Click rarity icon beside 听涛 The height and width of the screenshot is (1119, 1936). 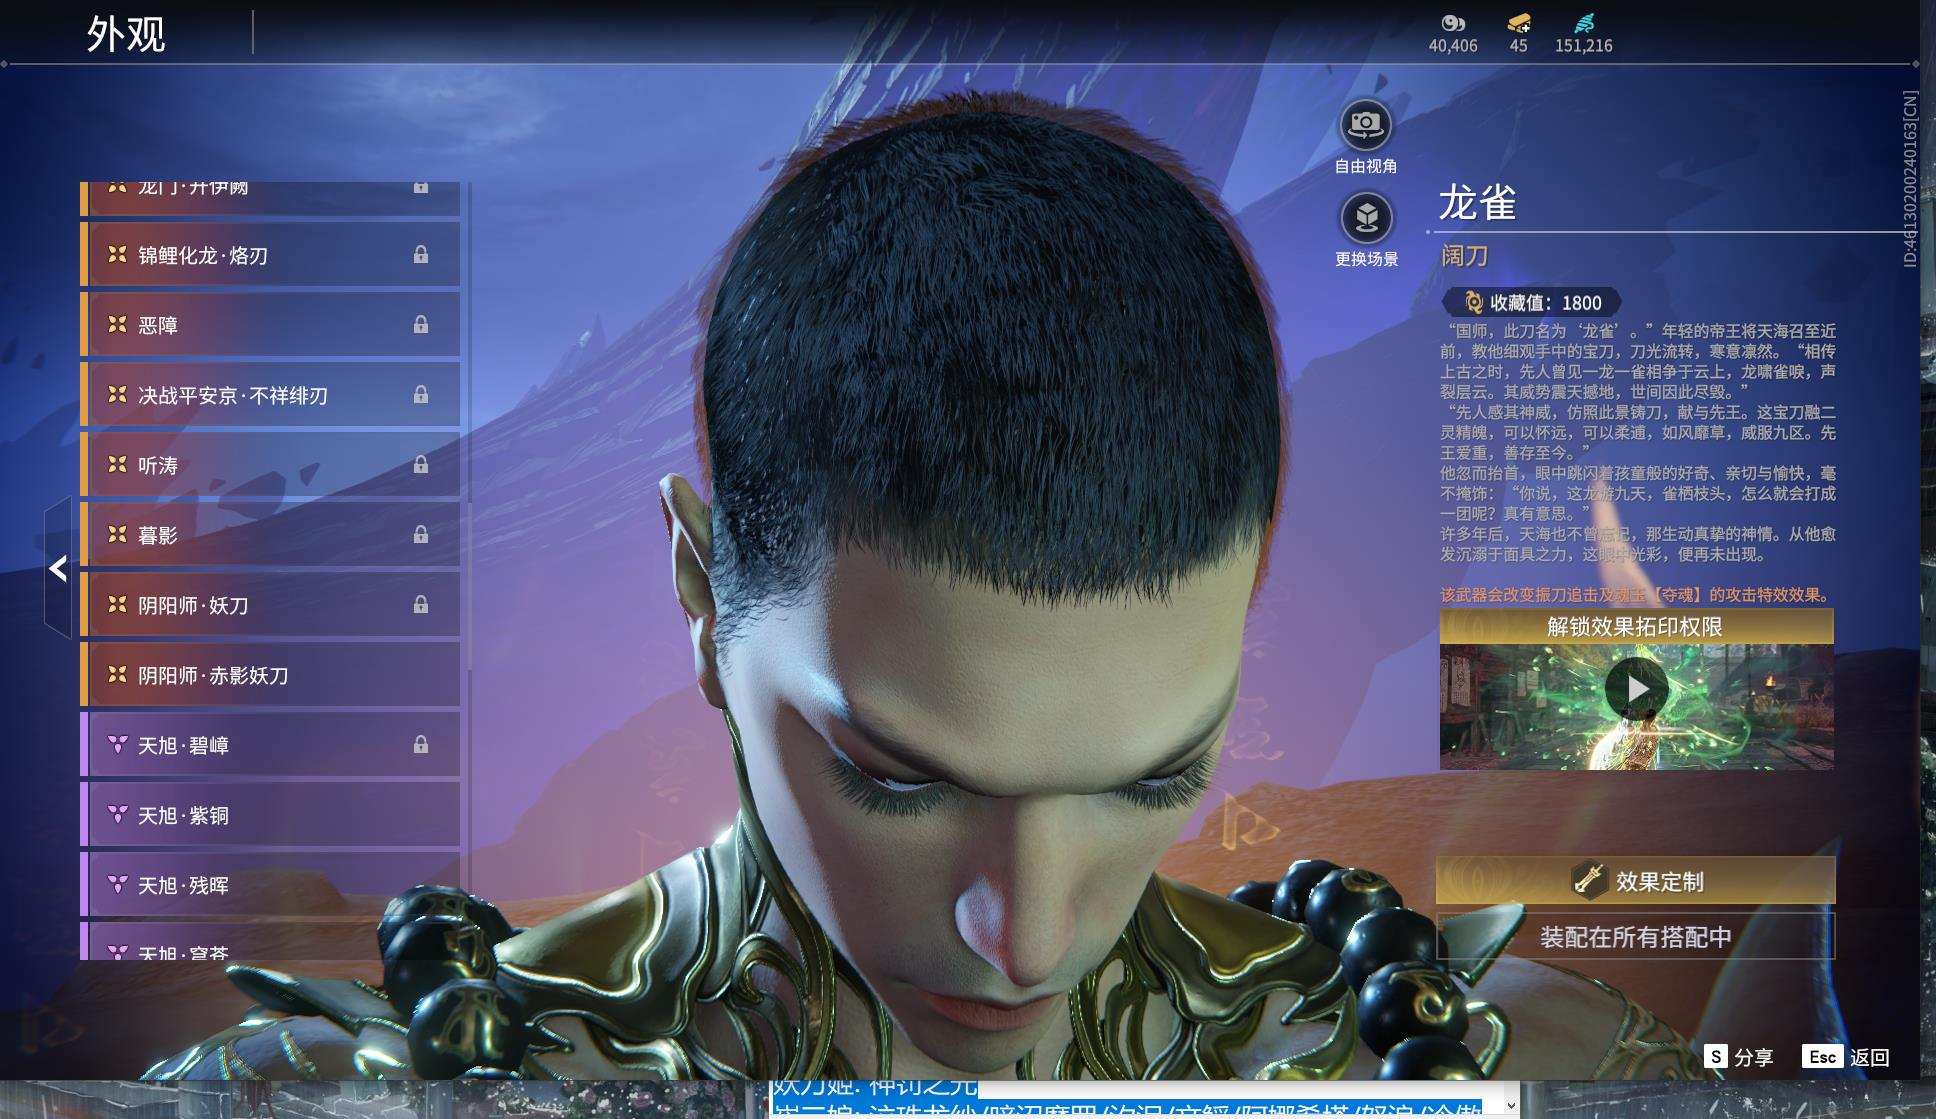pos(117,464)
